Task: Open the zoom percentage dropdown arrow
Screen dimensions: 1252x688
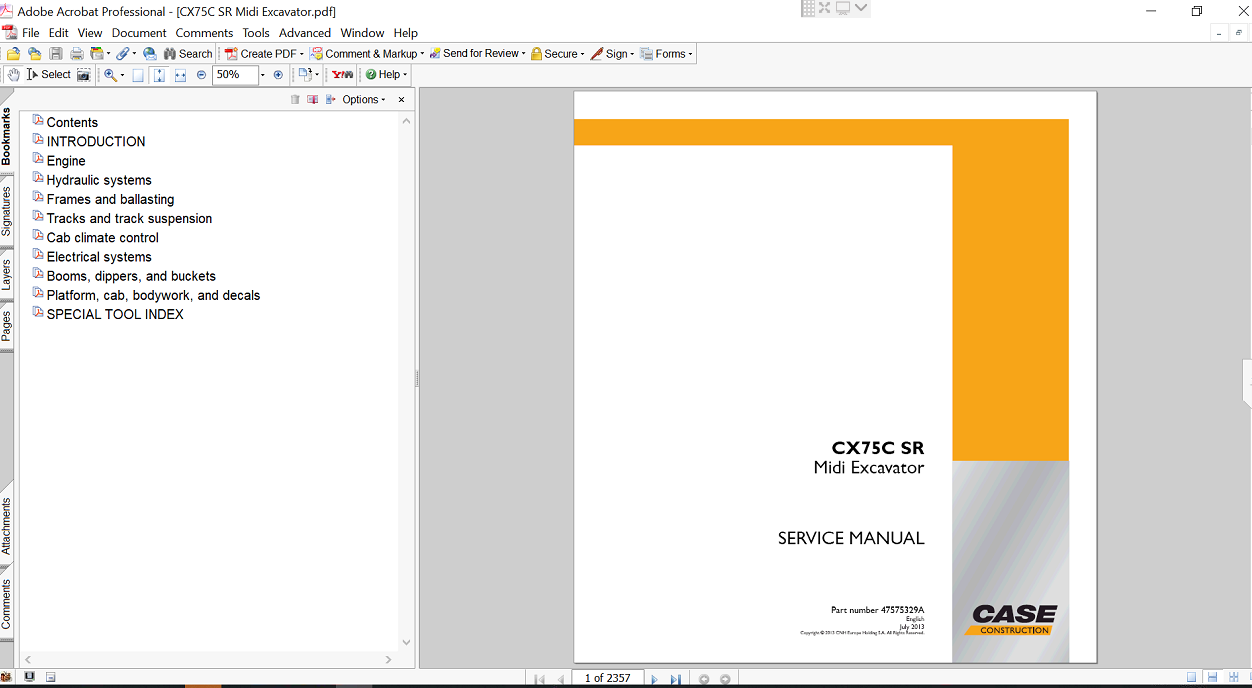Action: 263,75
